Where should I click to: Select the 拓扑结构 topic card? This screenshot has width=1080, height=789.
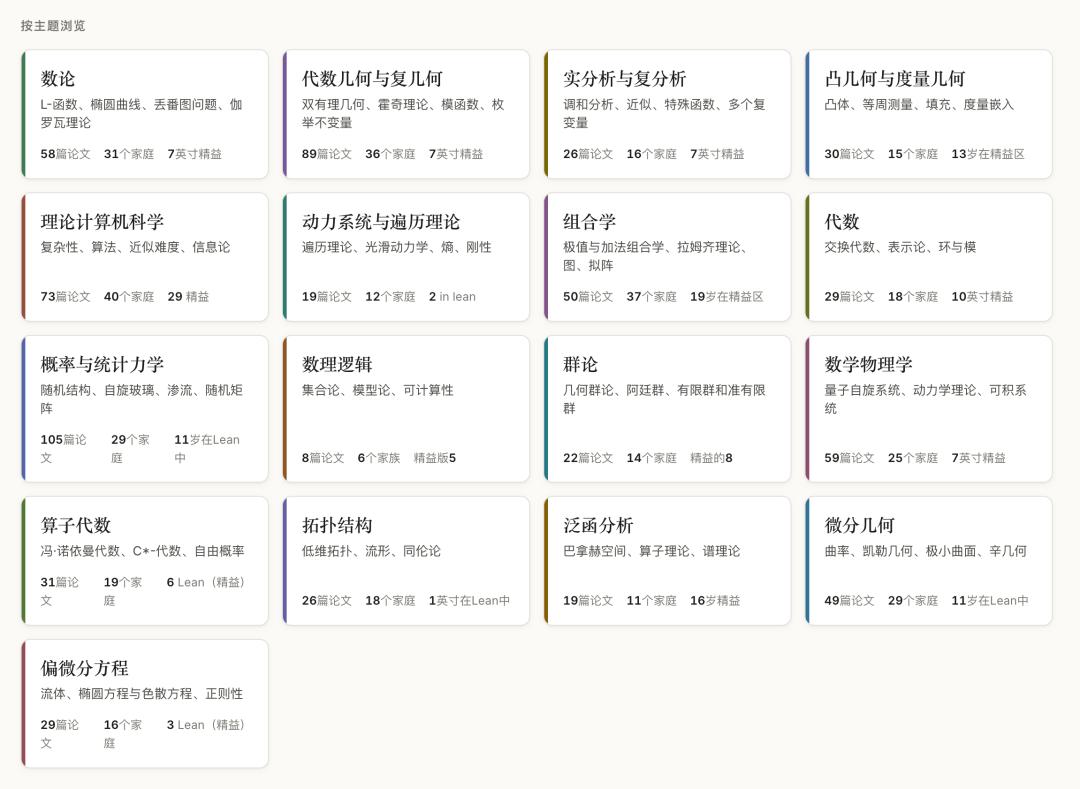[406, 560]
